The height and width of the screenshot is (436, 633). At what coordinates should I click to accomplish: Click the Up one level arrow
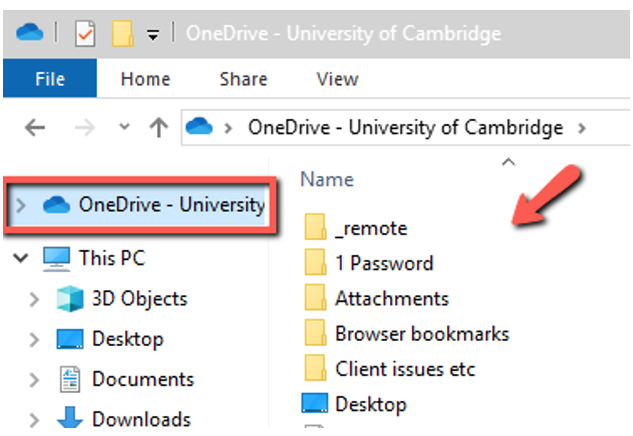(x=159, y=128)
